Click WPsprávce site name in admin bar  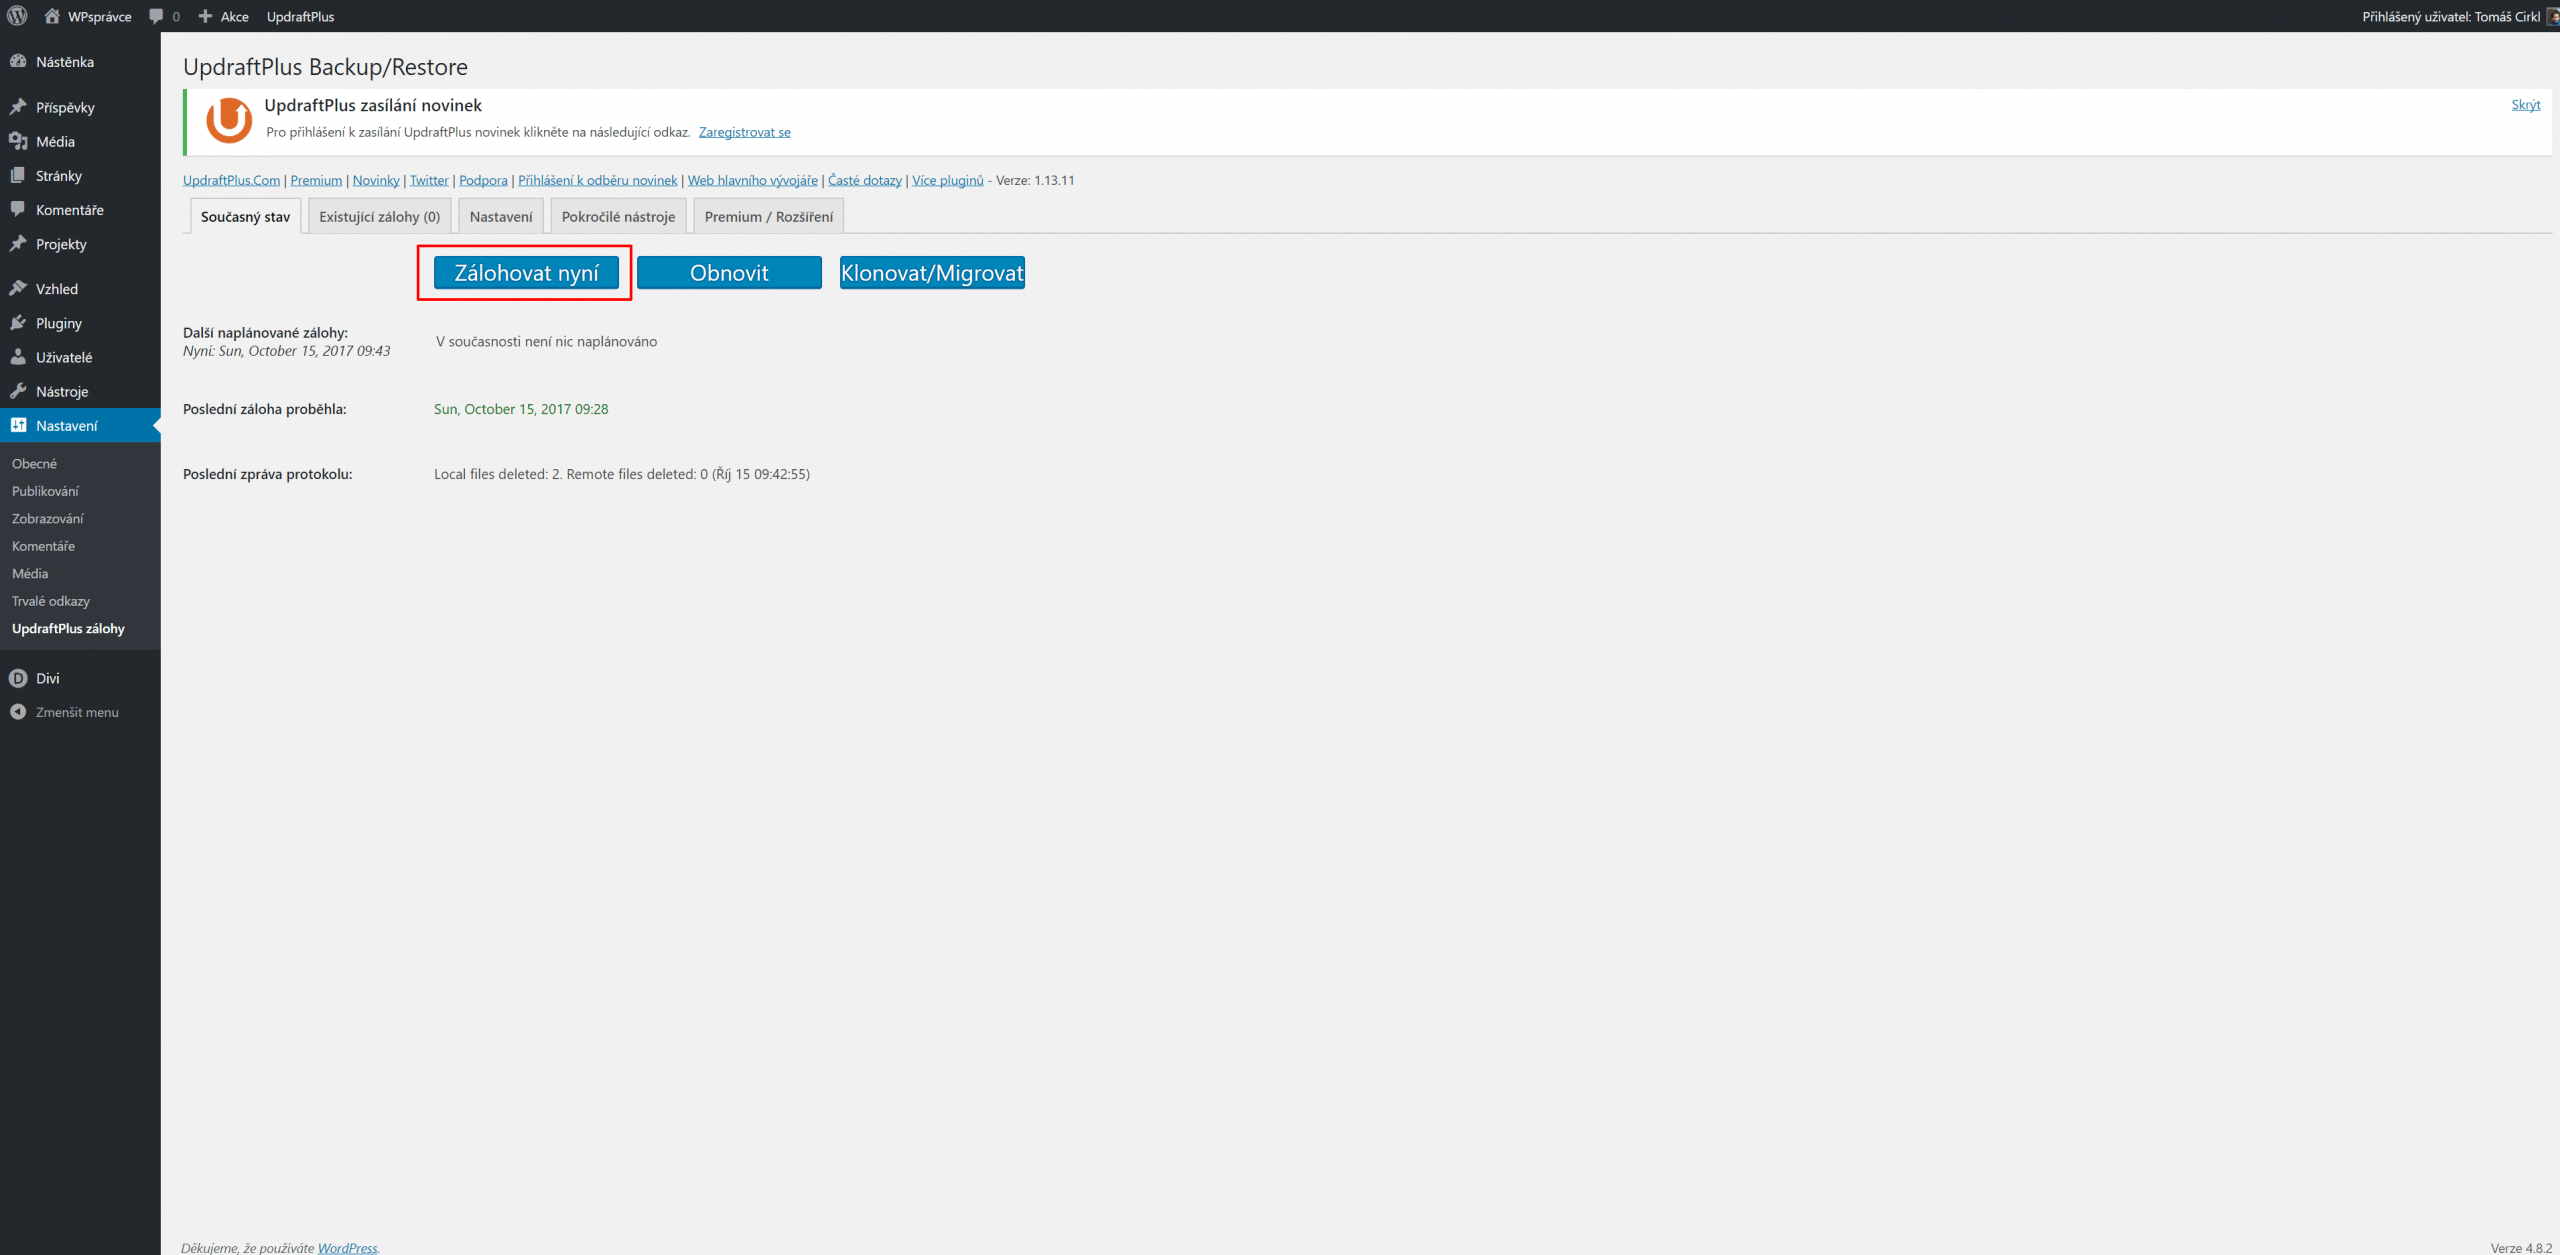click(x=99, y=16)
